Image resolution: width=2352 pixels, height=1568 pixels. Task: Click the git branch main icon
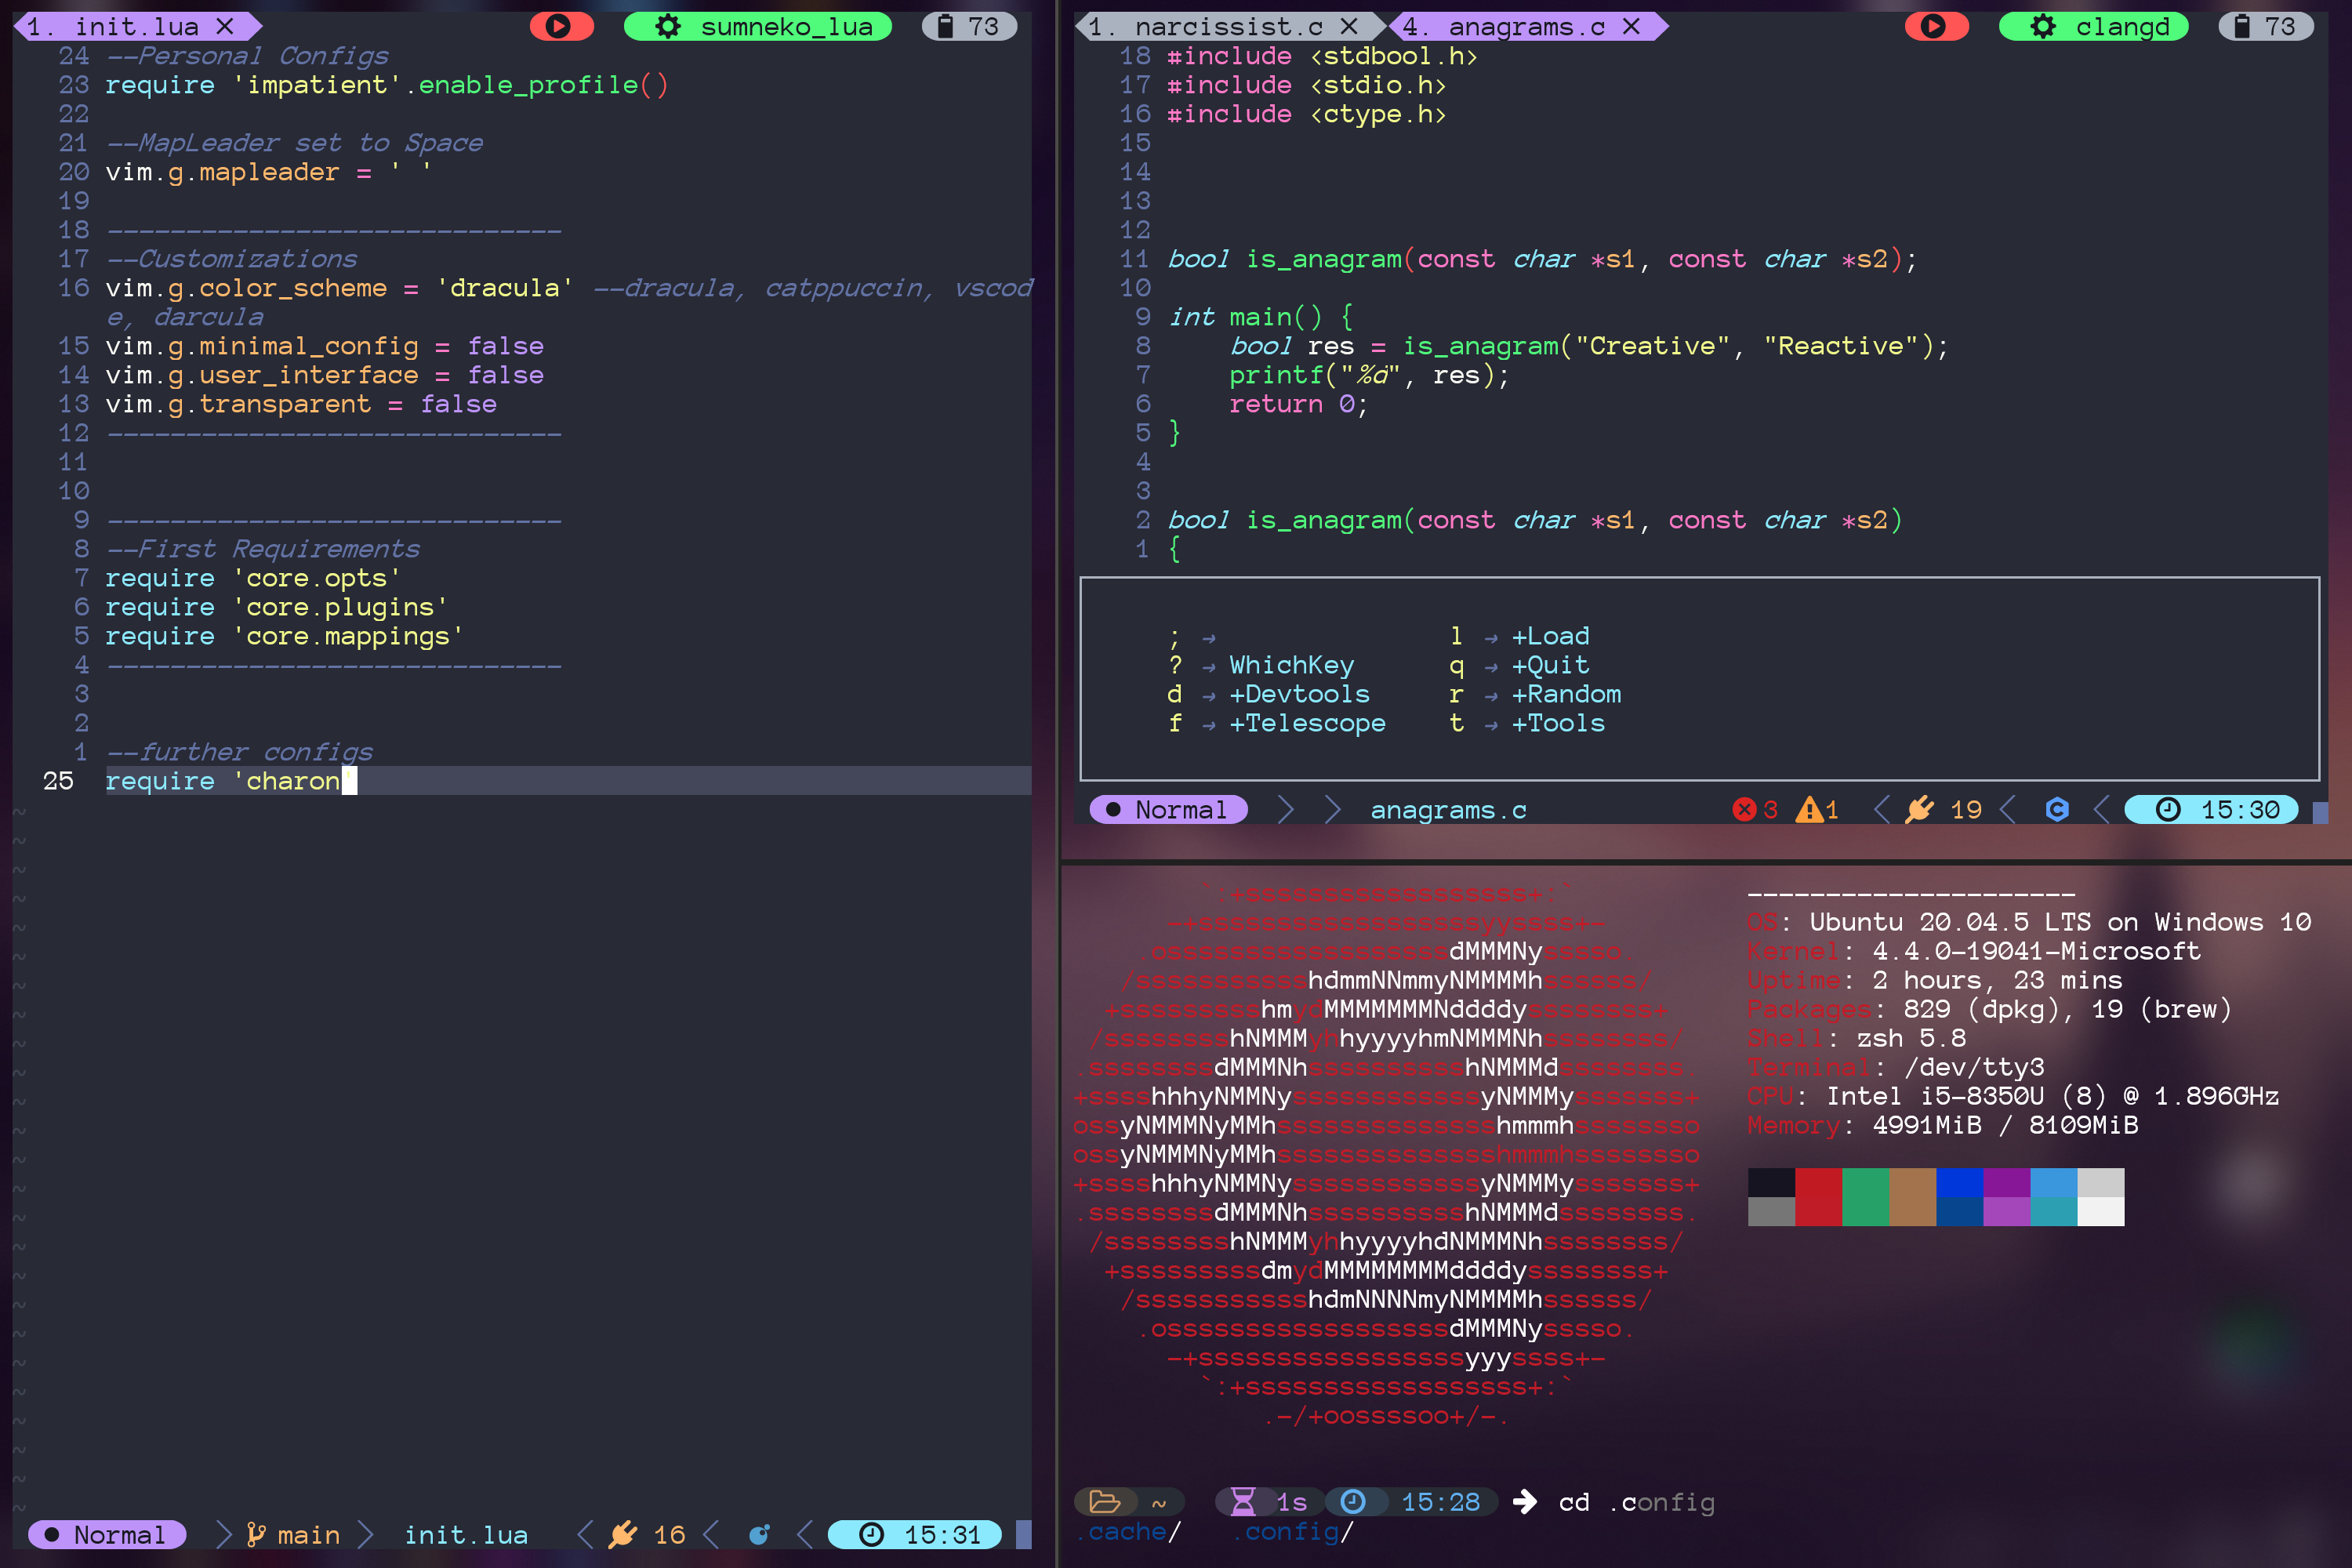(x=256, y=1534)
